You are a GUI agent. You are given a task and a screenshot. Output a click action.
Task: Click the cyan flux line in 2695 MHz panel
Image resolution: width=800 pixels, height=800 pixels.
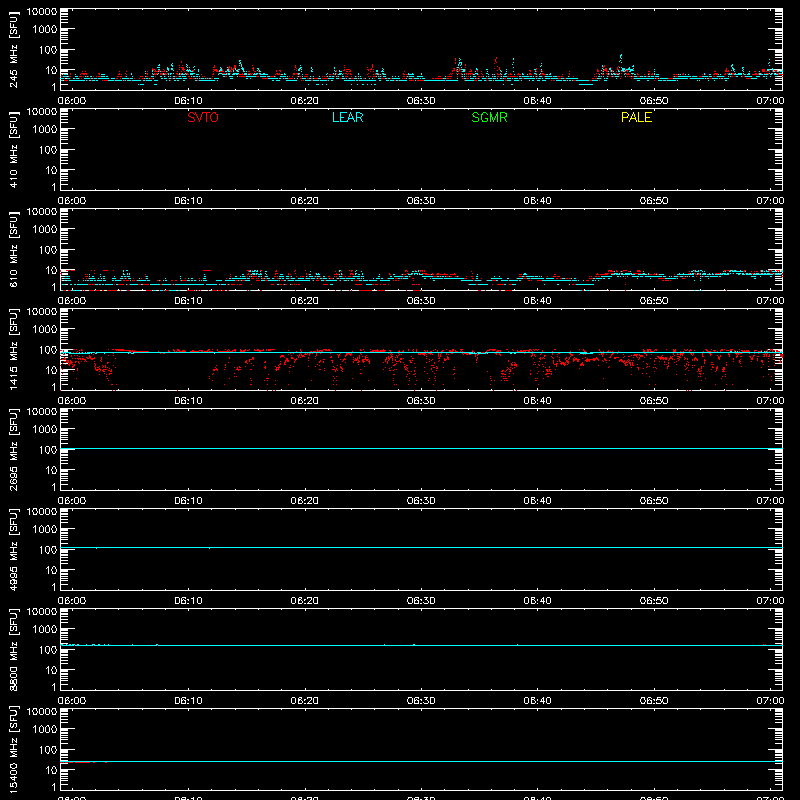[421, 449]
